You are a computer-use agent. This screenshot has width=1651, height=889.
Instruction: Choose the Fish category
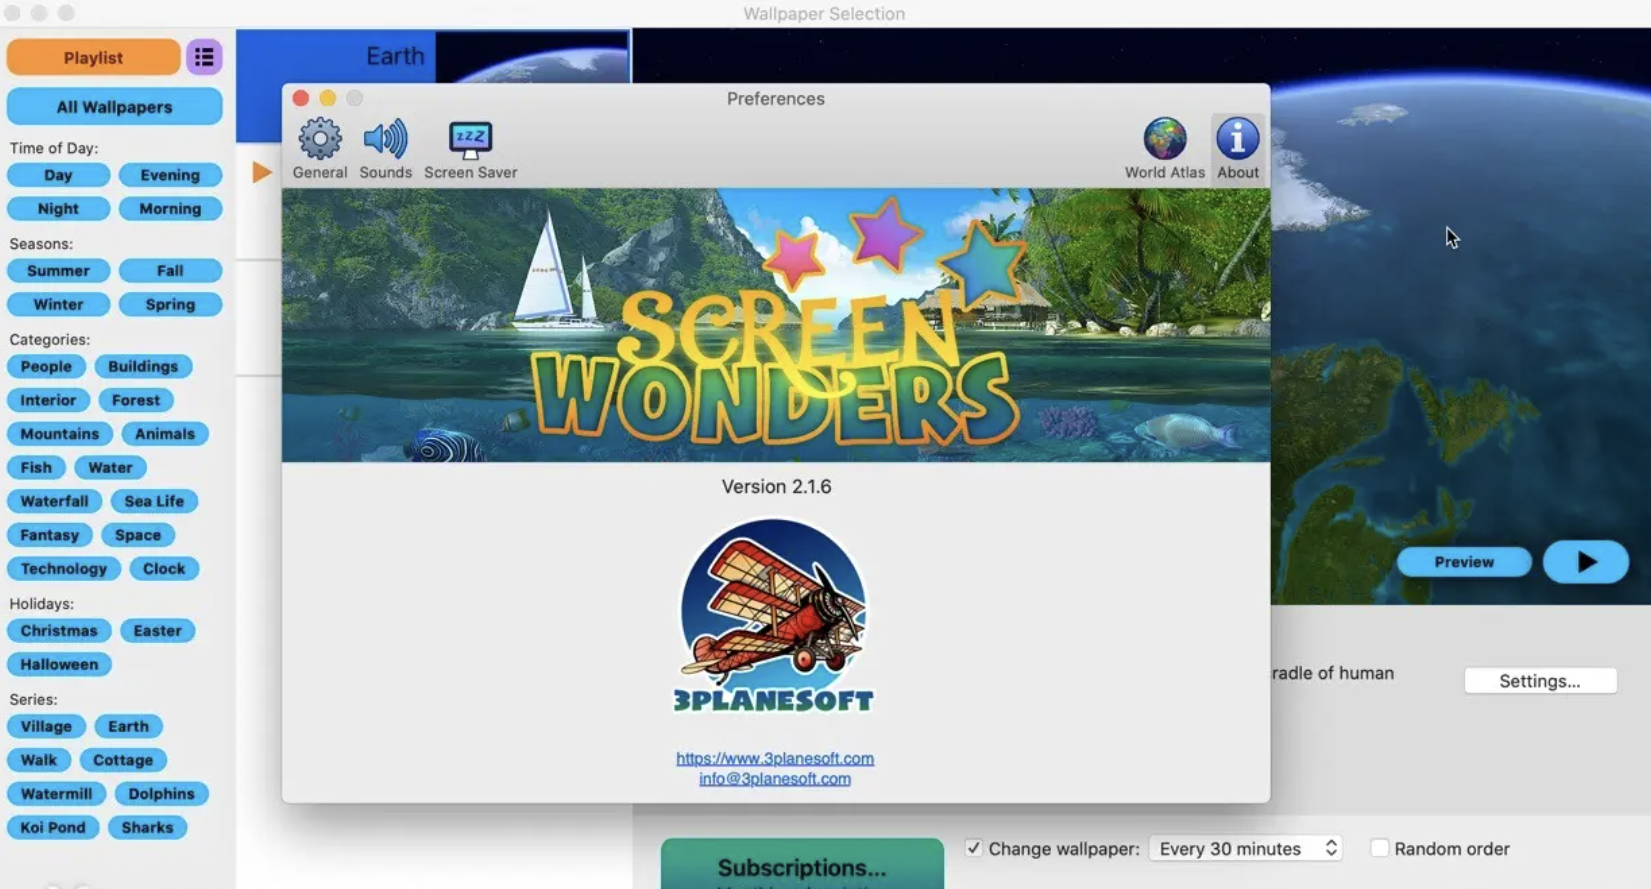click(x=36, y=468)
